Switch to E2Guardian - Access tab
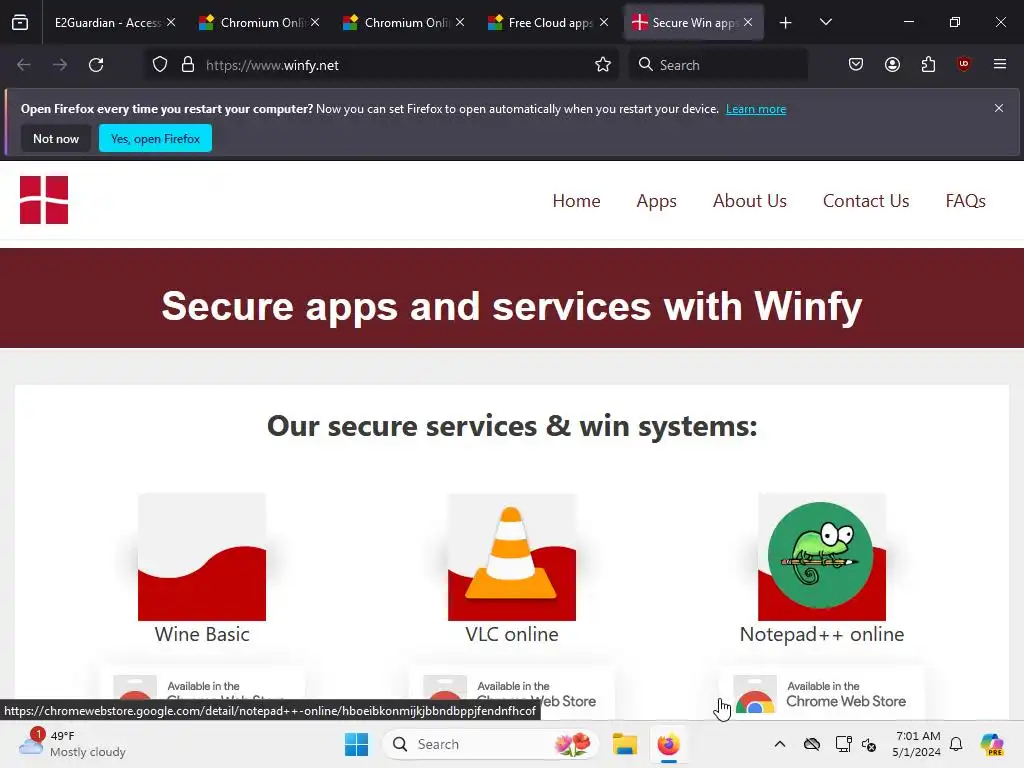This screenshot has width=1024, height=768. click(107, 23)
